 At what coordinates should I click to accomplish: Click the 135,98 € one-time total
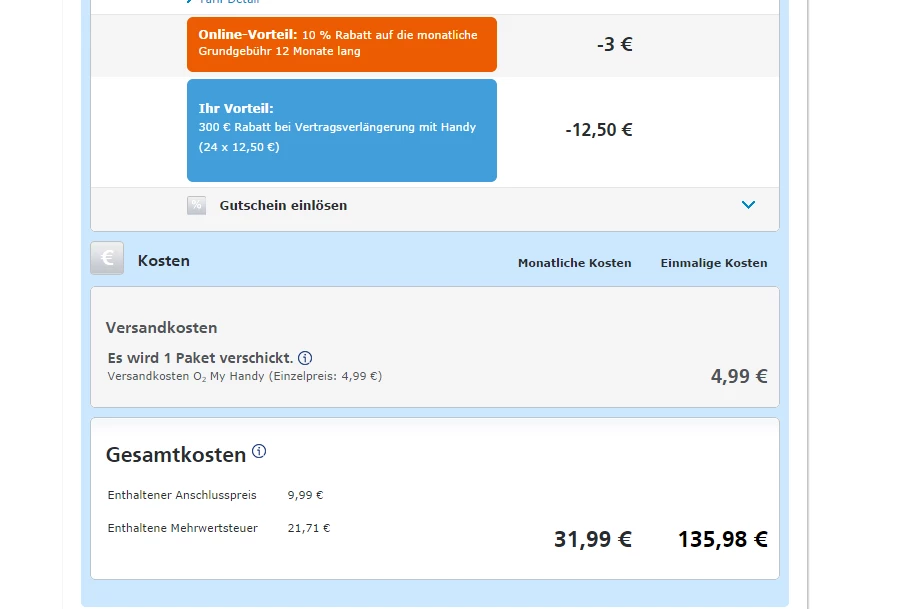coord(722,539)
